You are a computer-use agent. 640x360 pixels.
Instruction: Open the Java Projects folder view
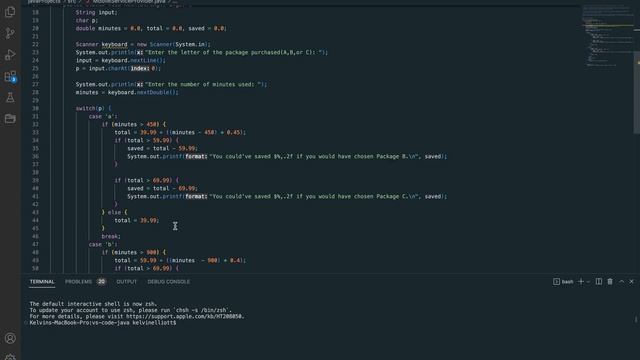click(x=10, y=119)
